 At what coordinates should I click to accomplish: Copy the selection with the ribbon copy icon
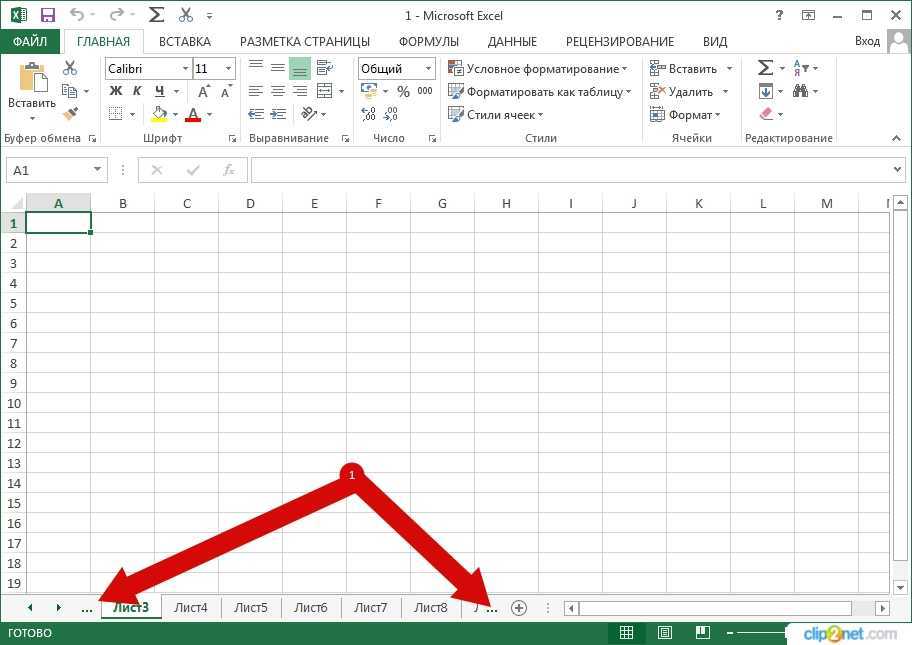click(x=70, y=91)
